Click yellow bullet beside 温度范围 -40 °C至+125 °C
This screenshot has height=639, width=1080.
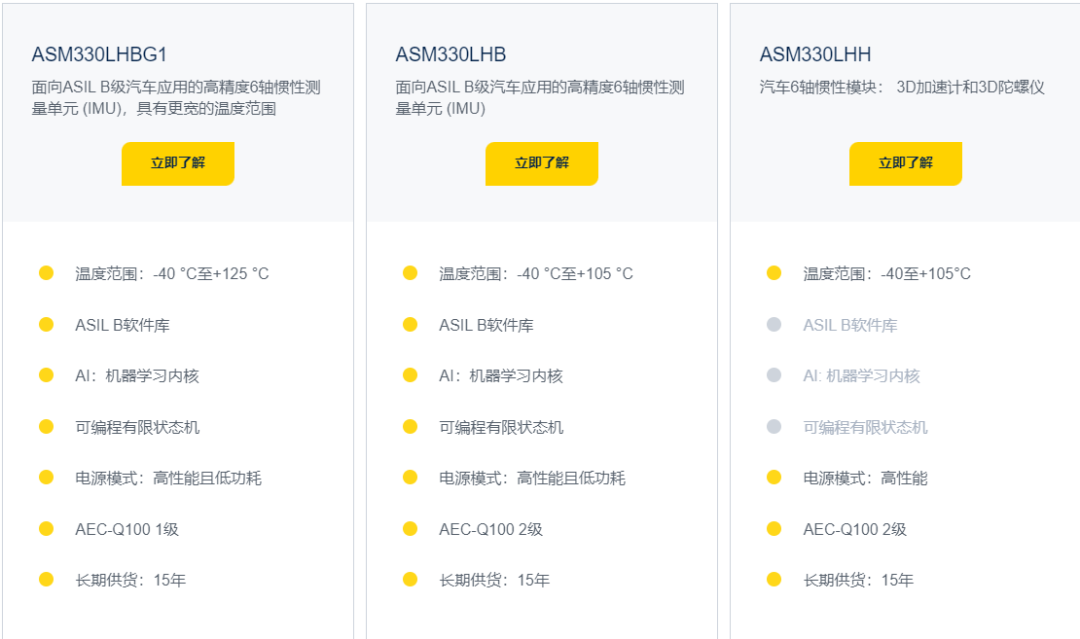click(46, 273)
